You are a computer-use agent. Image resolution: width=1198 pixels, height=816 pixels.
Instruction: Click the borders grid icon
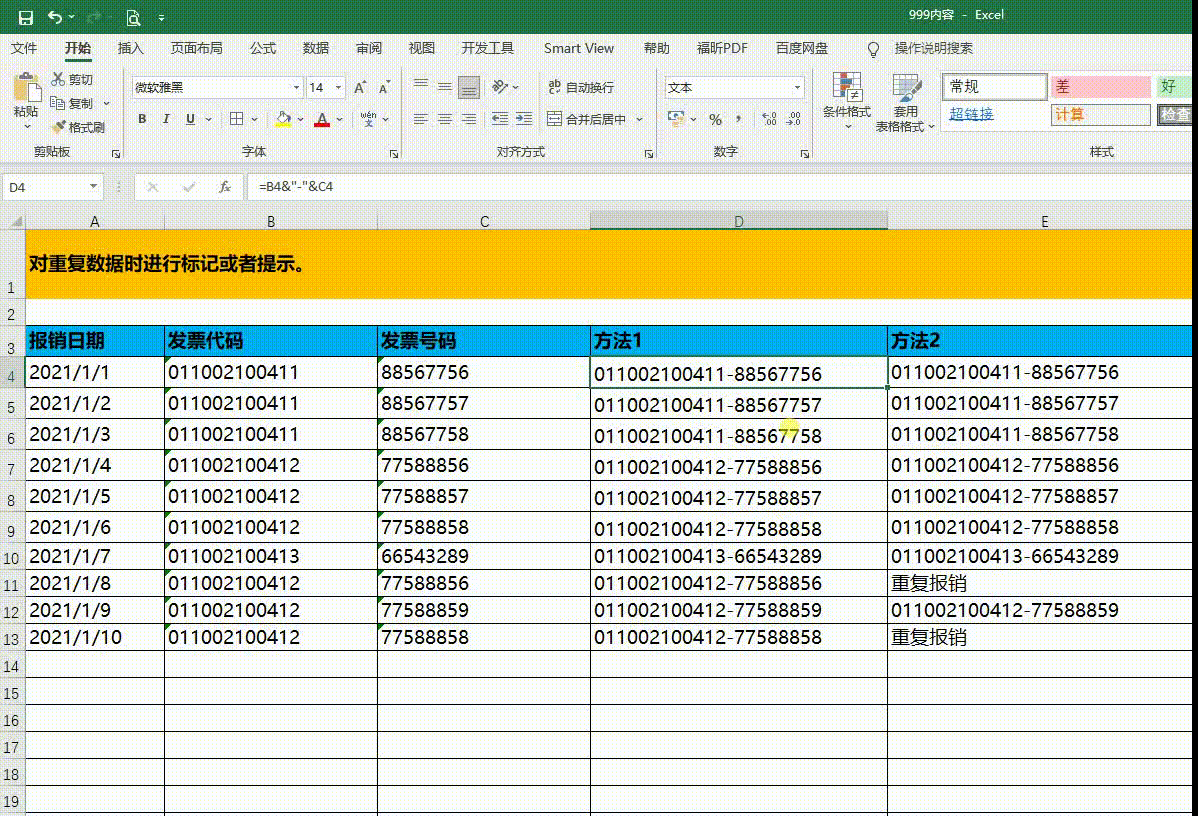pos(237,118)
